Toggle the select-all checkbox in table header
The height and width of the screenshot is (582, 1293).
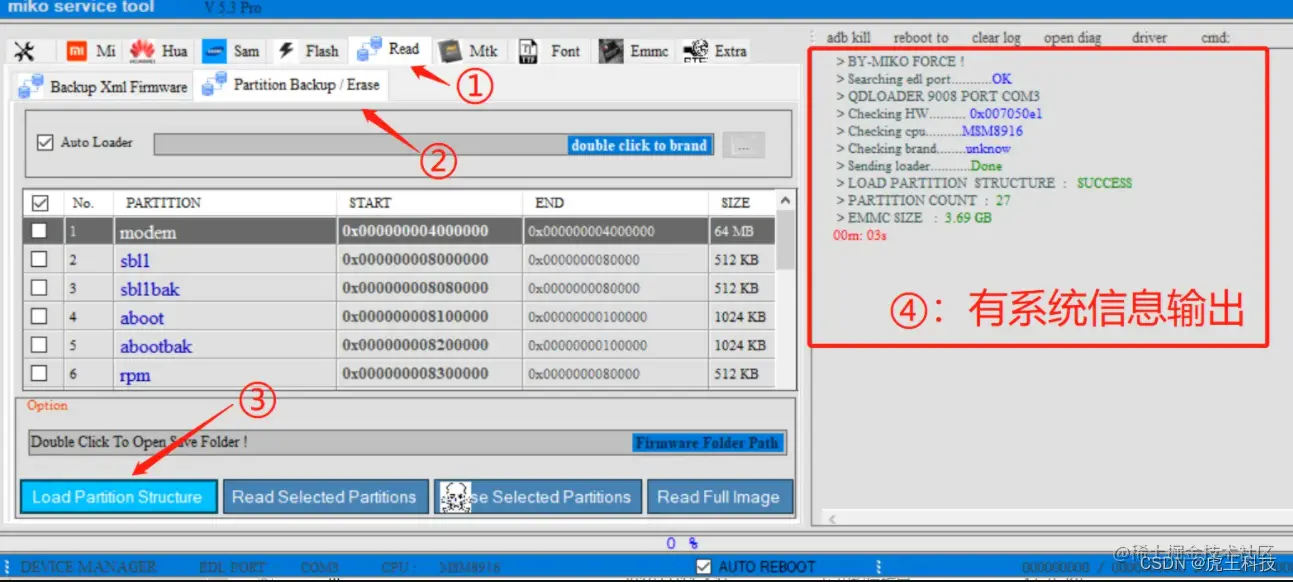coord(41,203)
